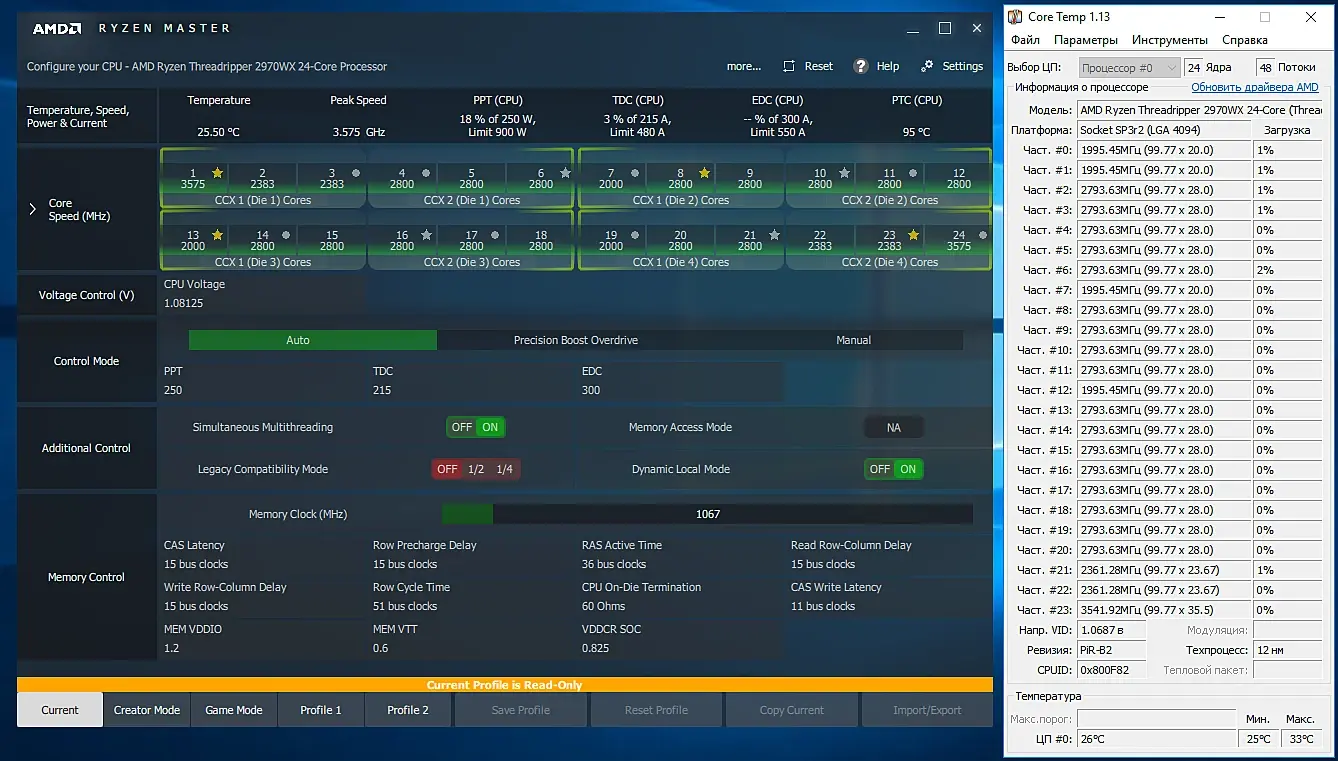The image size is (1338, 761).
Task: Expand the Core Speed section chevron
Action: pyautogui.click(x=33, y=209)
